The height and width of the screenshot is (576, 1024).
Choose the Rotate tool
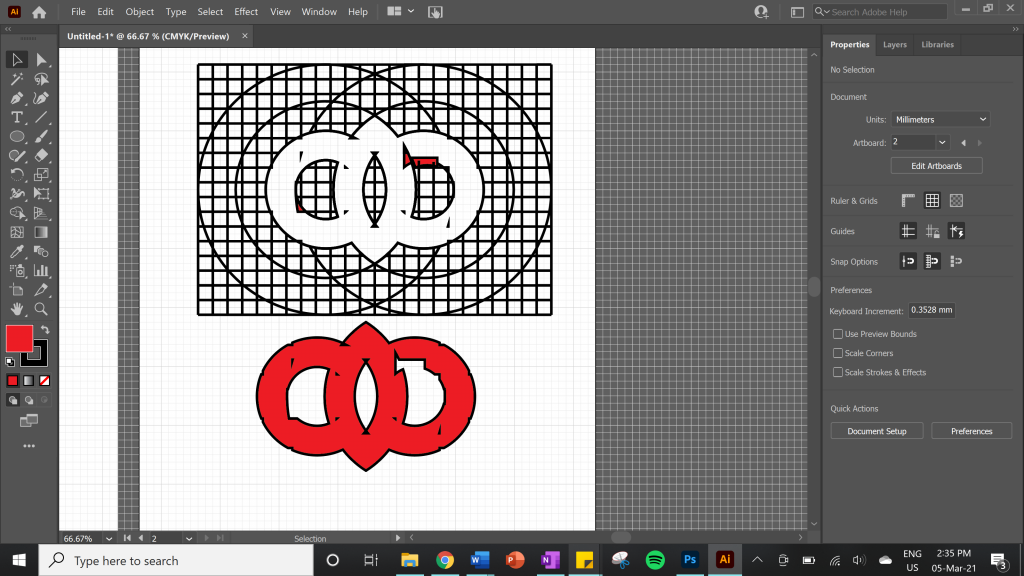coord(17,175)
